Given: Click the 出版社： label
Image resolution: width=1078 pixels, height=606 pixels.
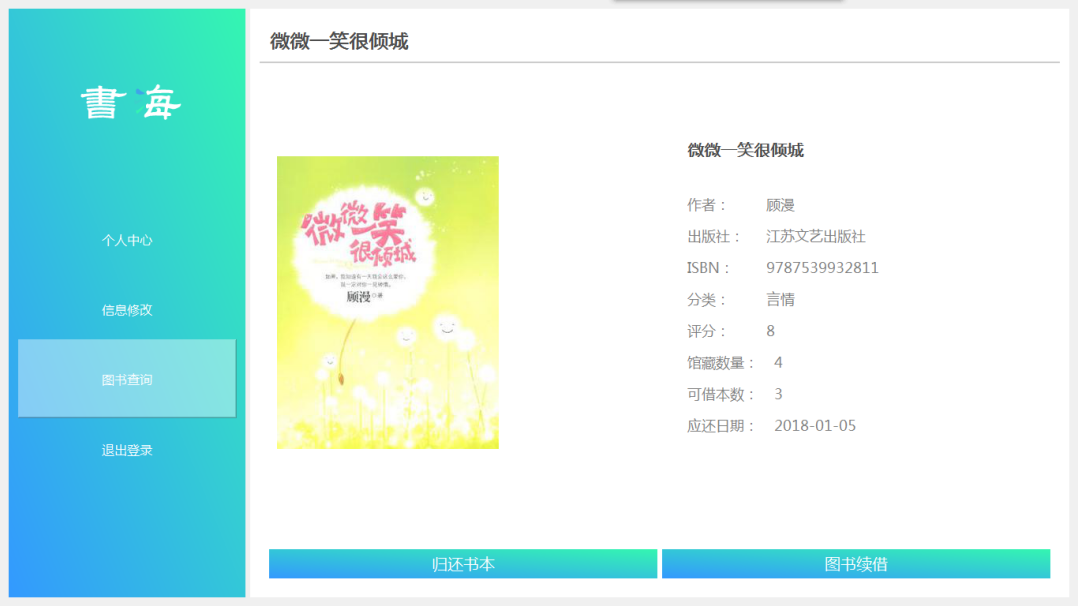Looking at the screenshot, I should click(x=714, y=237).
